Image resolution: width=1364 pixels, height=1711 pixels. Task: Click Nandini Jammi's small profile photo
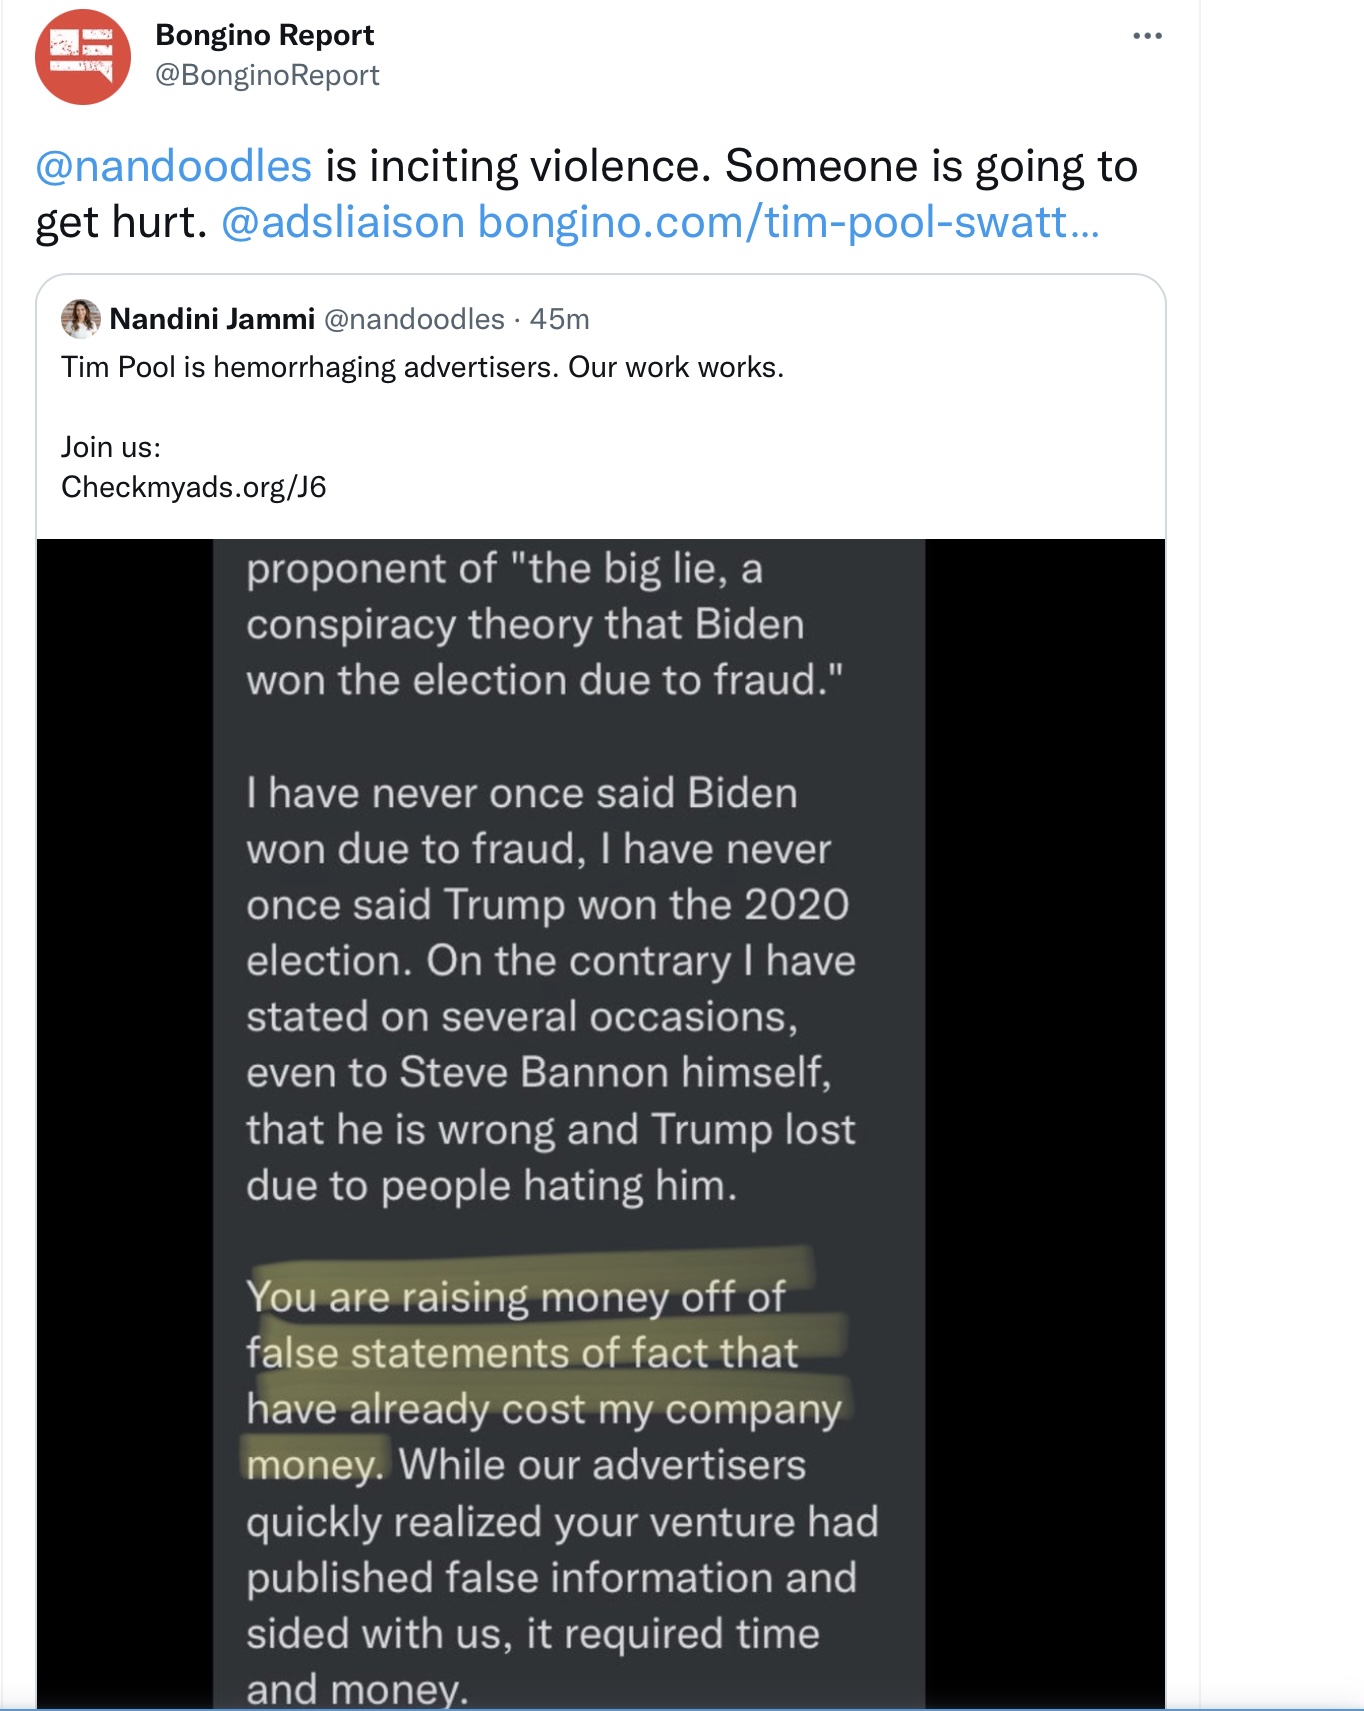pyautogui.click(x=81, y=319)
